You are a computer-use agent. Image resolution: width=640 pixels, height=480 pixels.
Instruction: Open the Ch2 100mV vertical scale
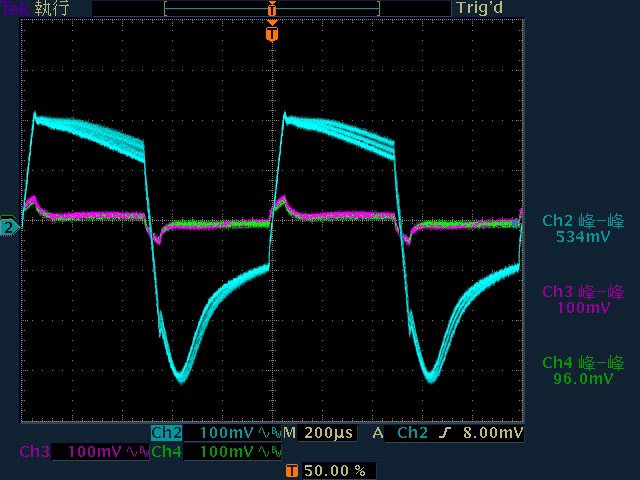(x=226, y=433)
